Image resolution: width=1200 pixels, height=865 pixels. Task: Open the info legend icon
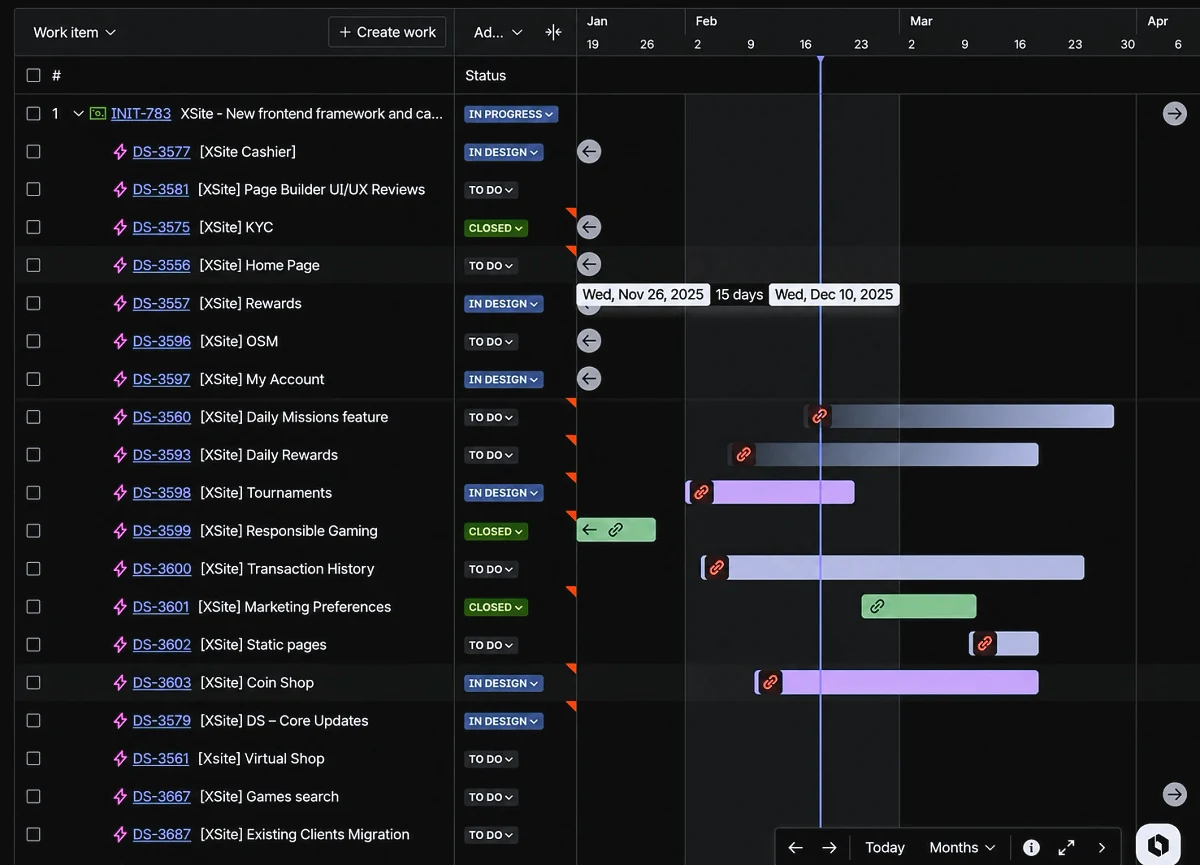(1032, 848)
